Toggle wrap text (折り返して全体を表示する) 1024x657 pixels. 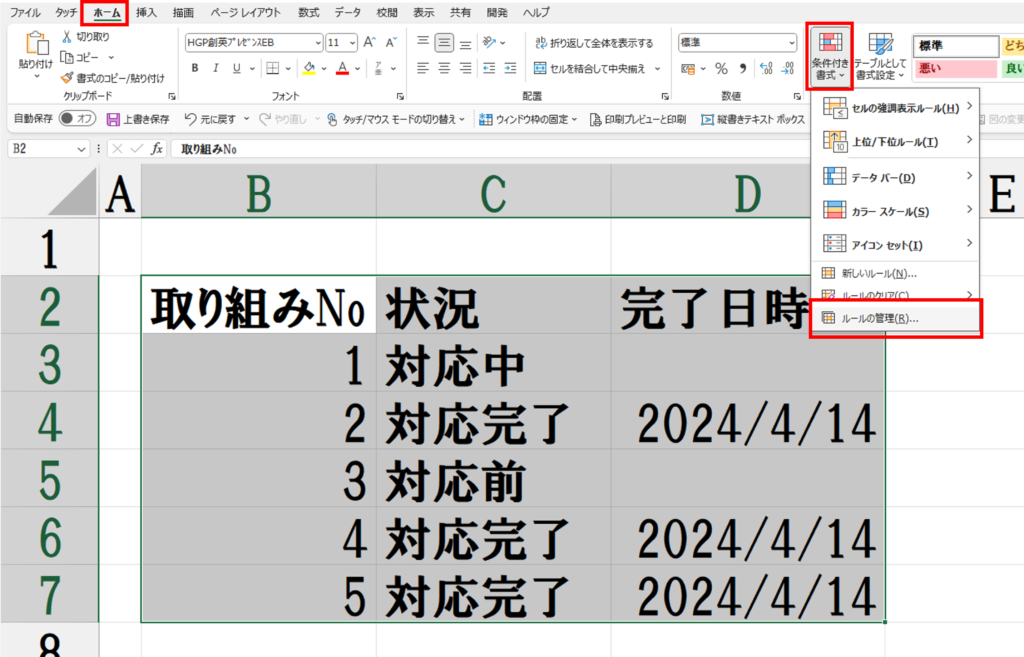point(594,42)
